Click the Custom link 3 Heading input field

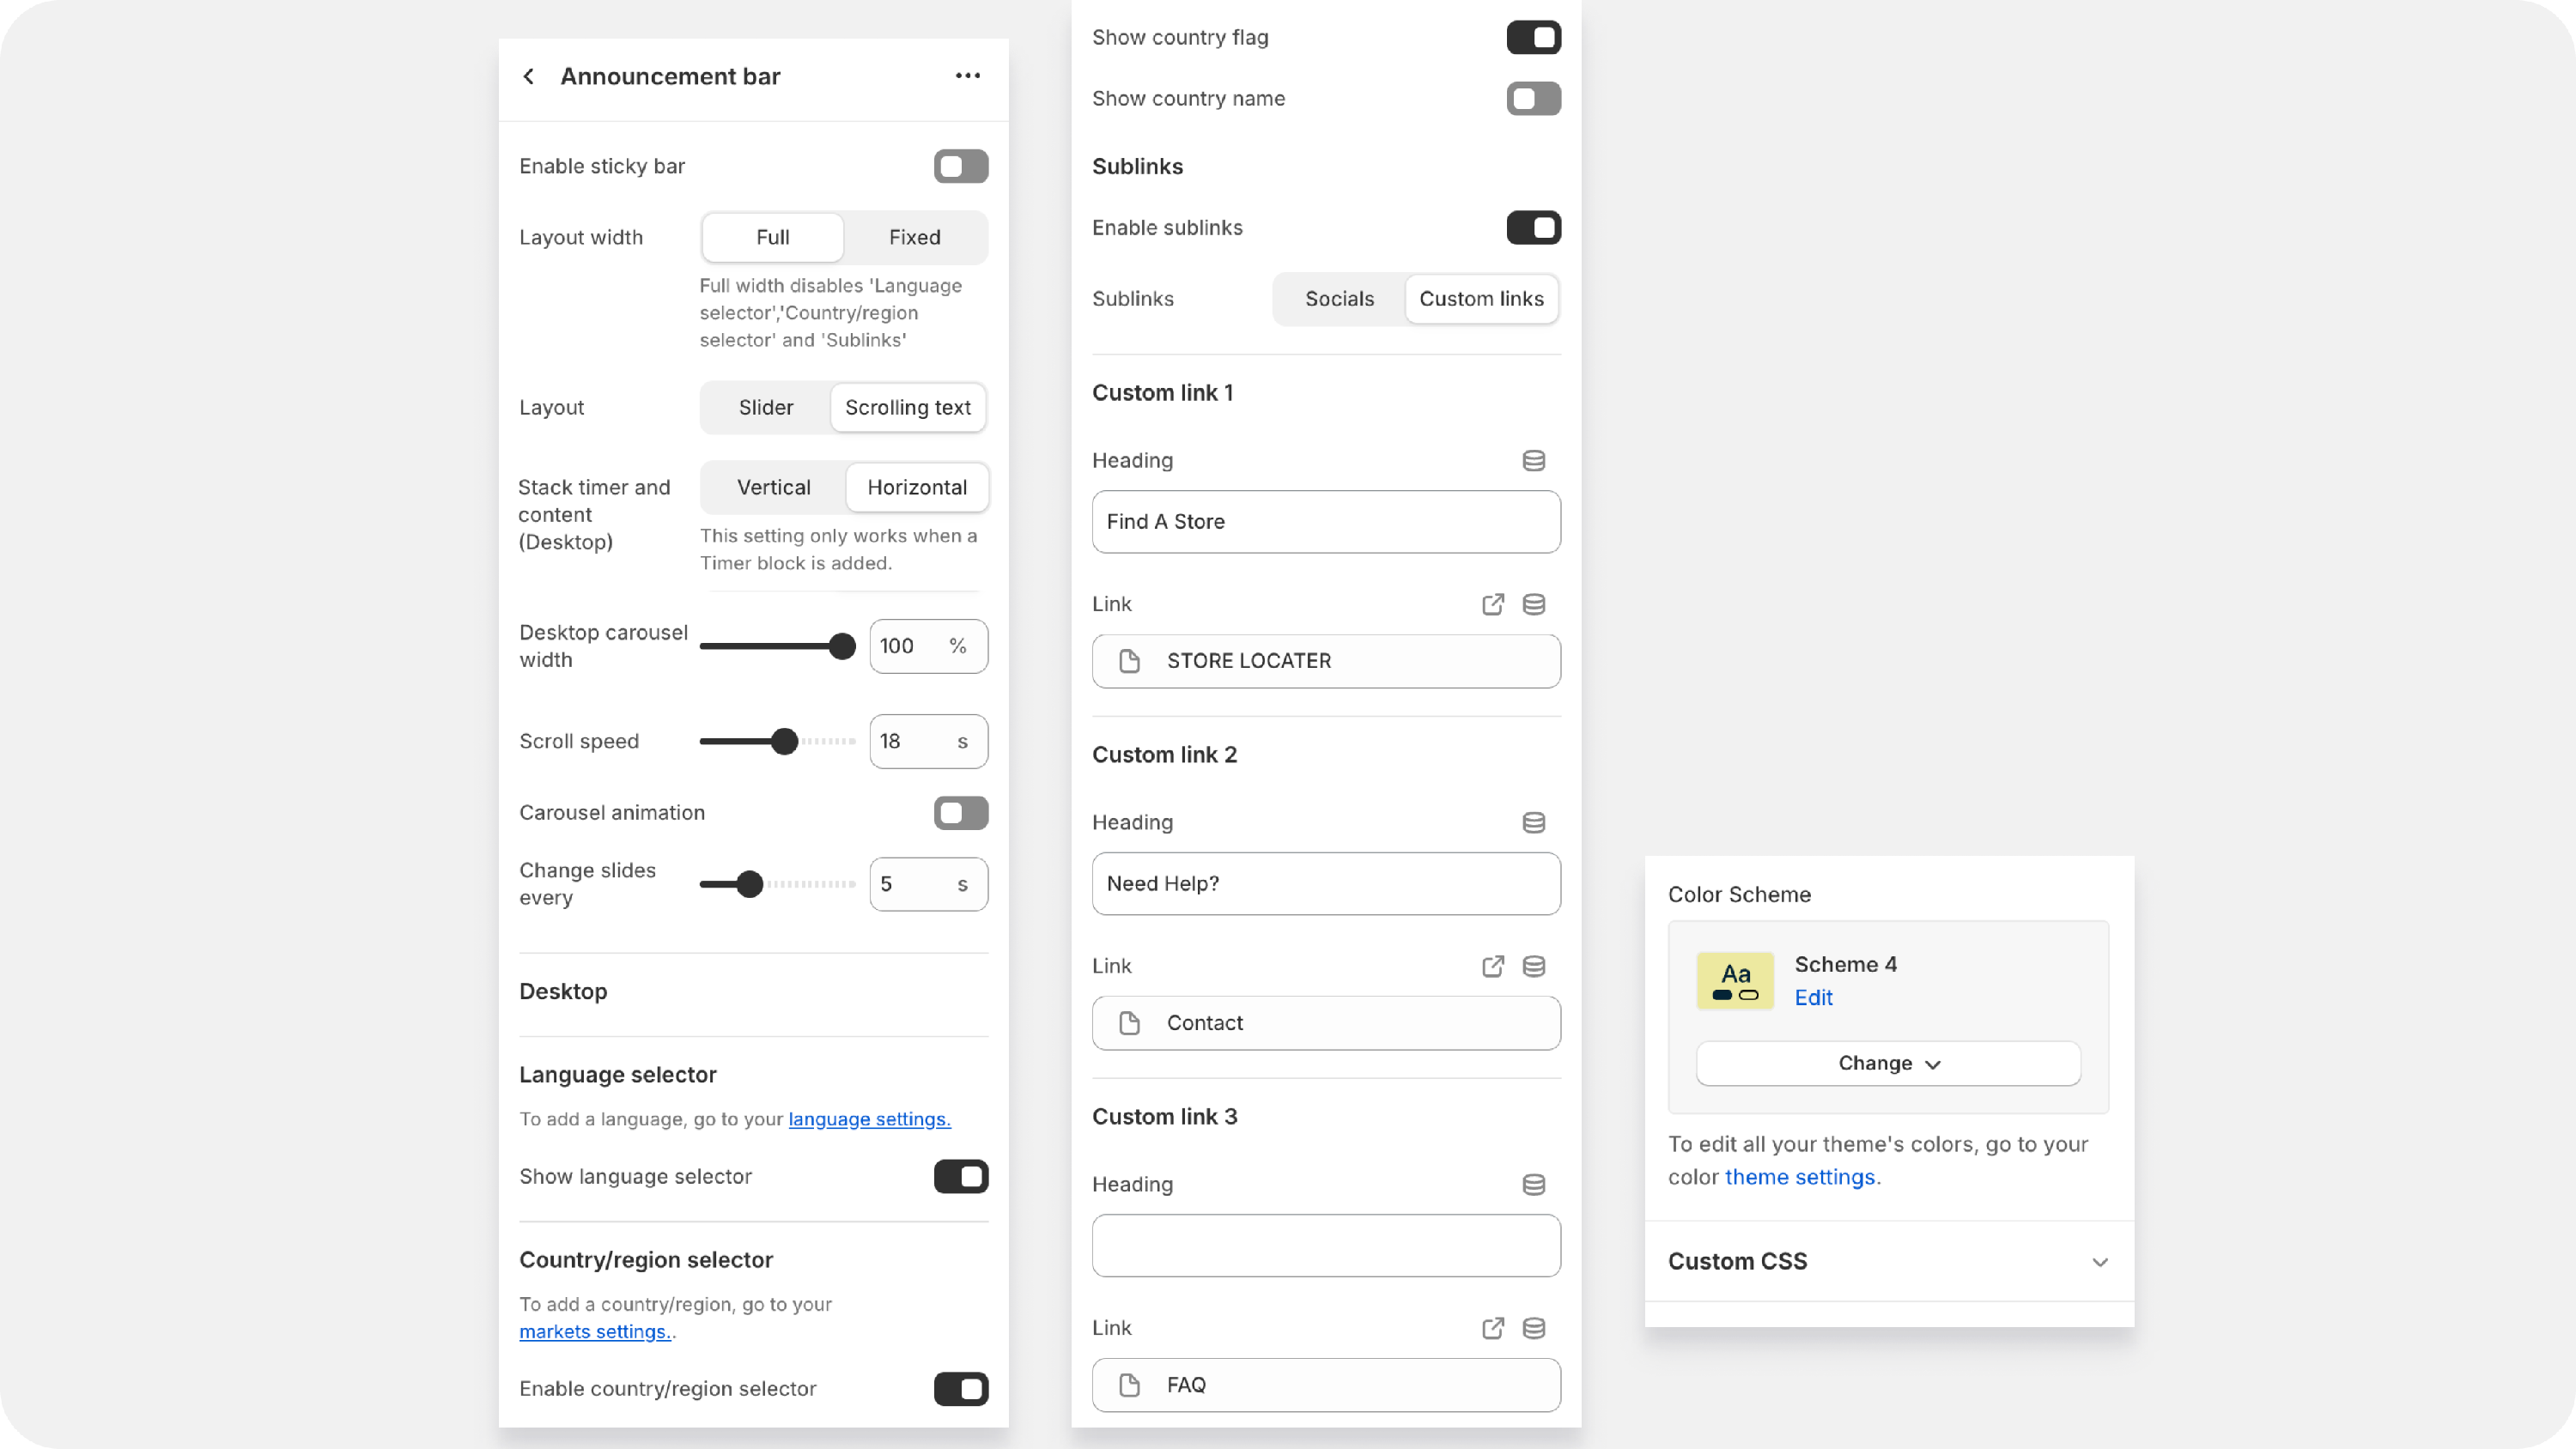click(x=1325, y=1245)
